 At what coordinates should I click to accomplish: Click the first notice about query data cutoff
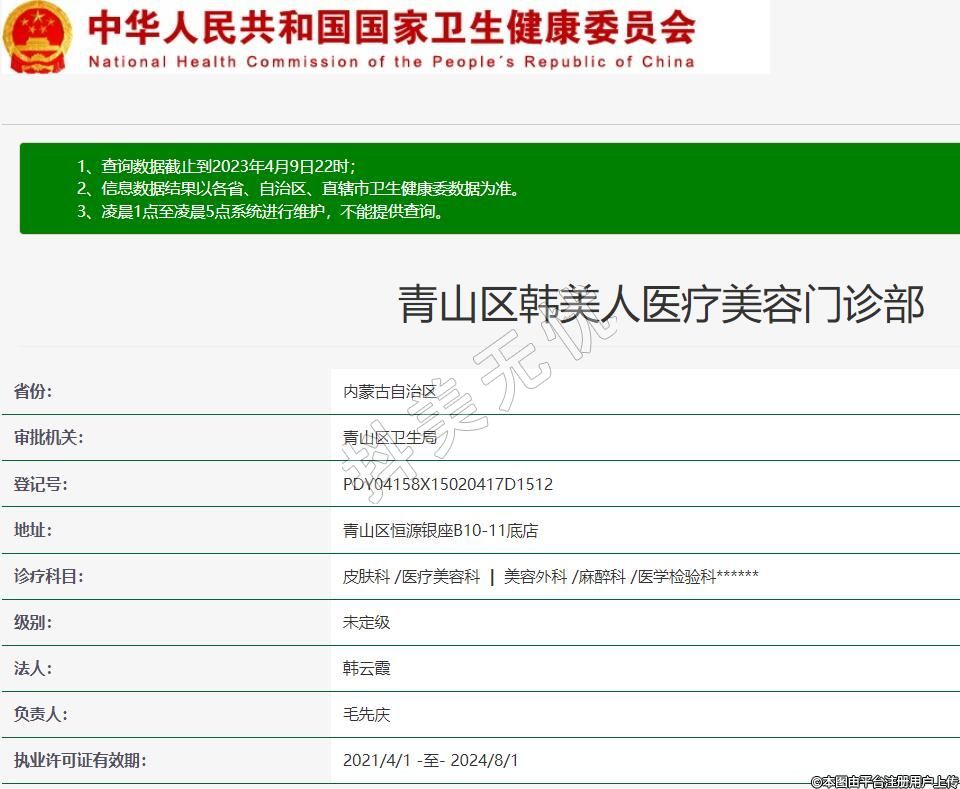[x=217, y=166]
